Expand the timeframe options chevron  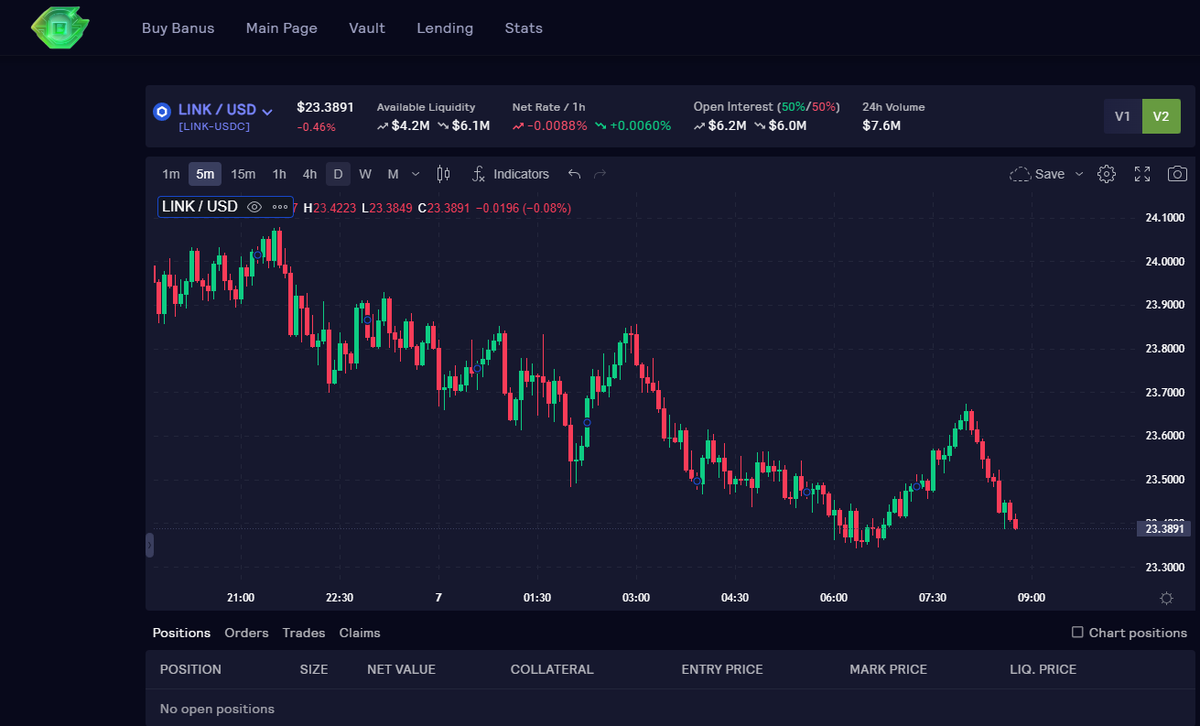pyautogui.click(x=416, y=174)
